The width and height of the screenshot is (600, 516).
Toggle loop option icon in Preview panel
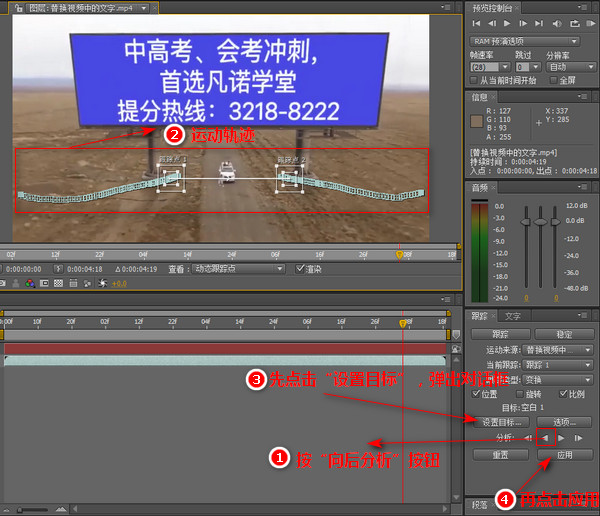575,24
